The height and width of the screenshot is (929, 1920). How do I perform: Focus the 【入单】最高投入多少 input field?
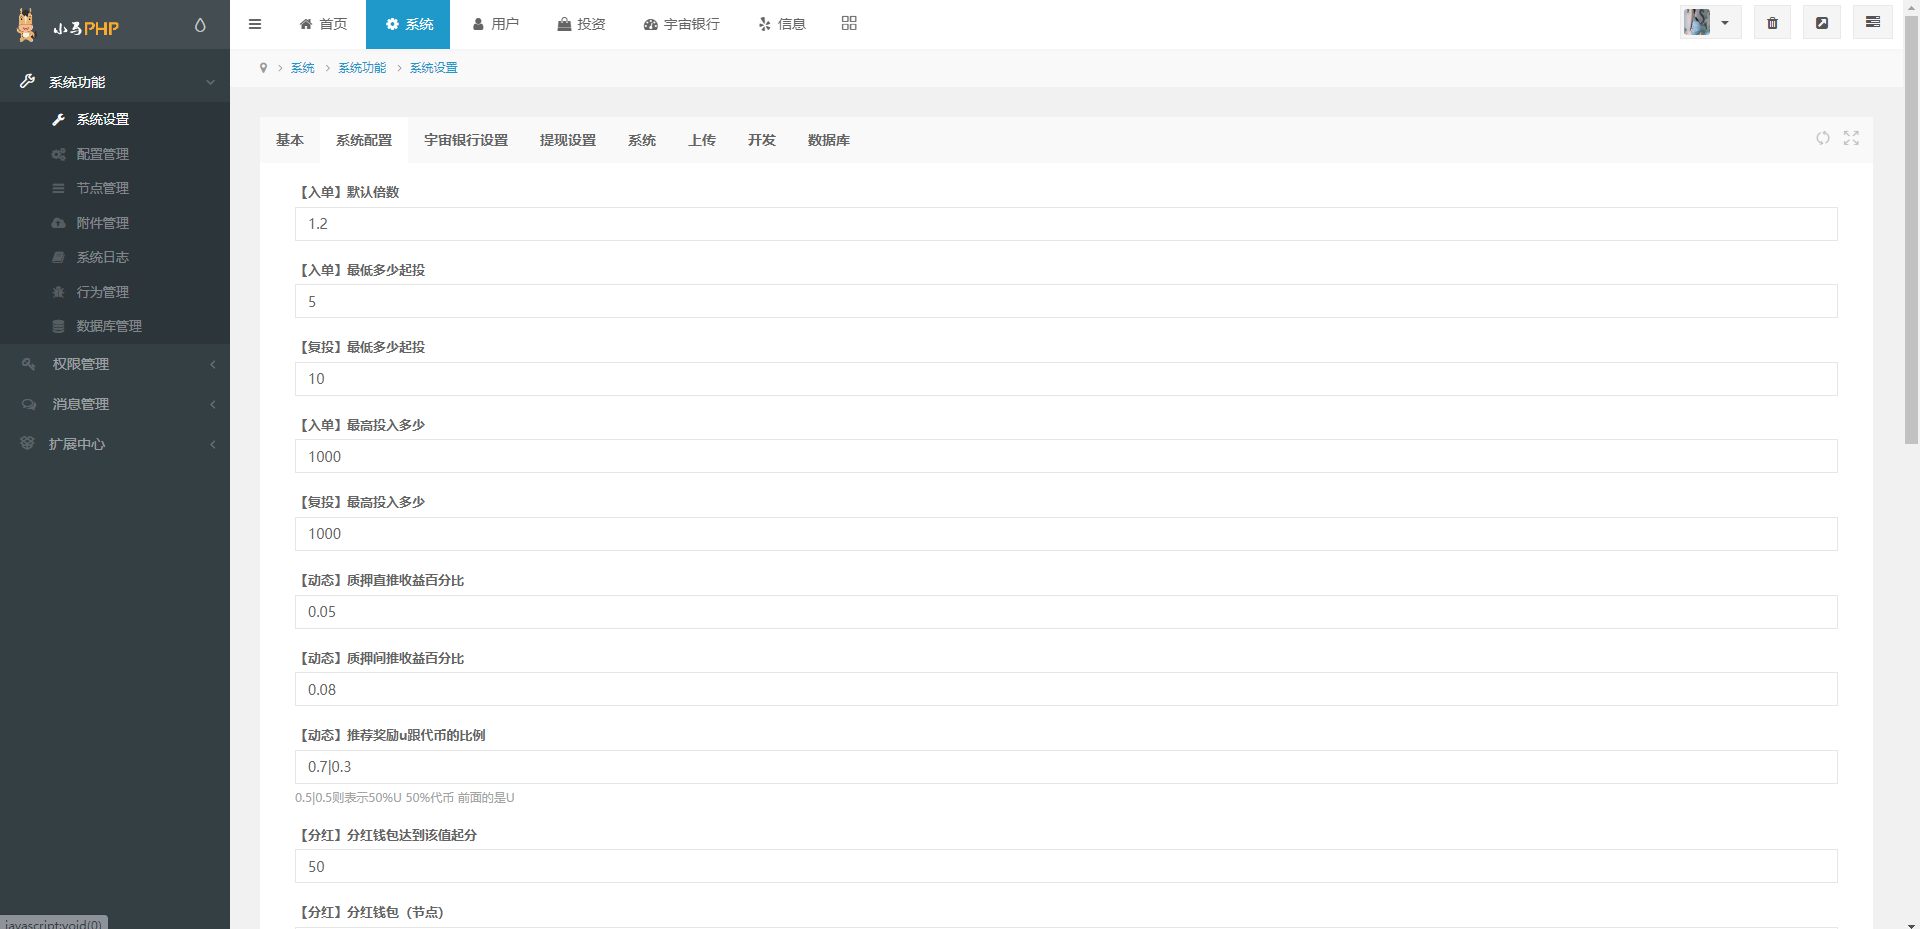[1066, 456]
